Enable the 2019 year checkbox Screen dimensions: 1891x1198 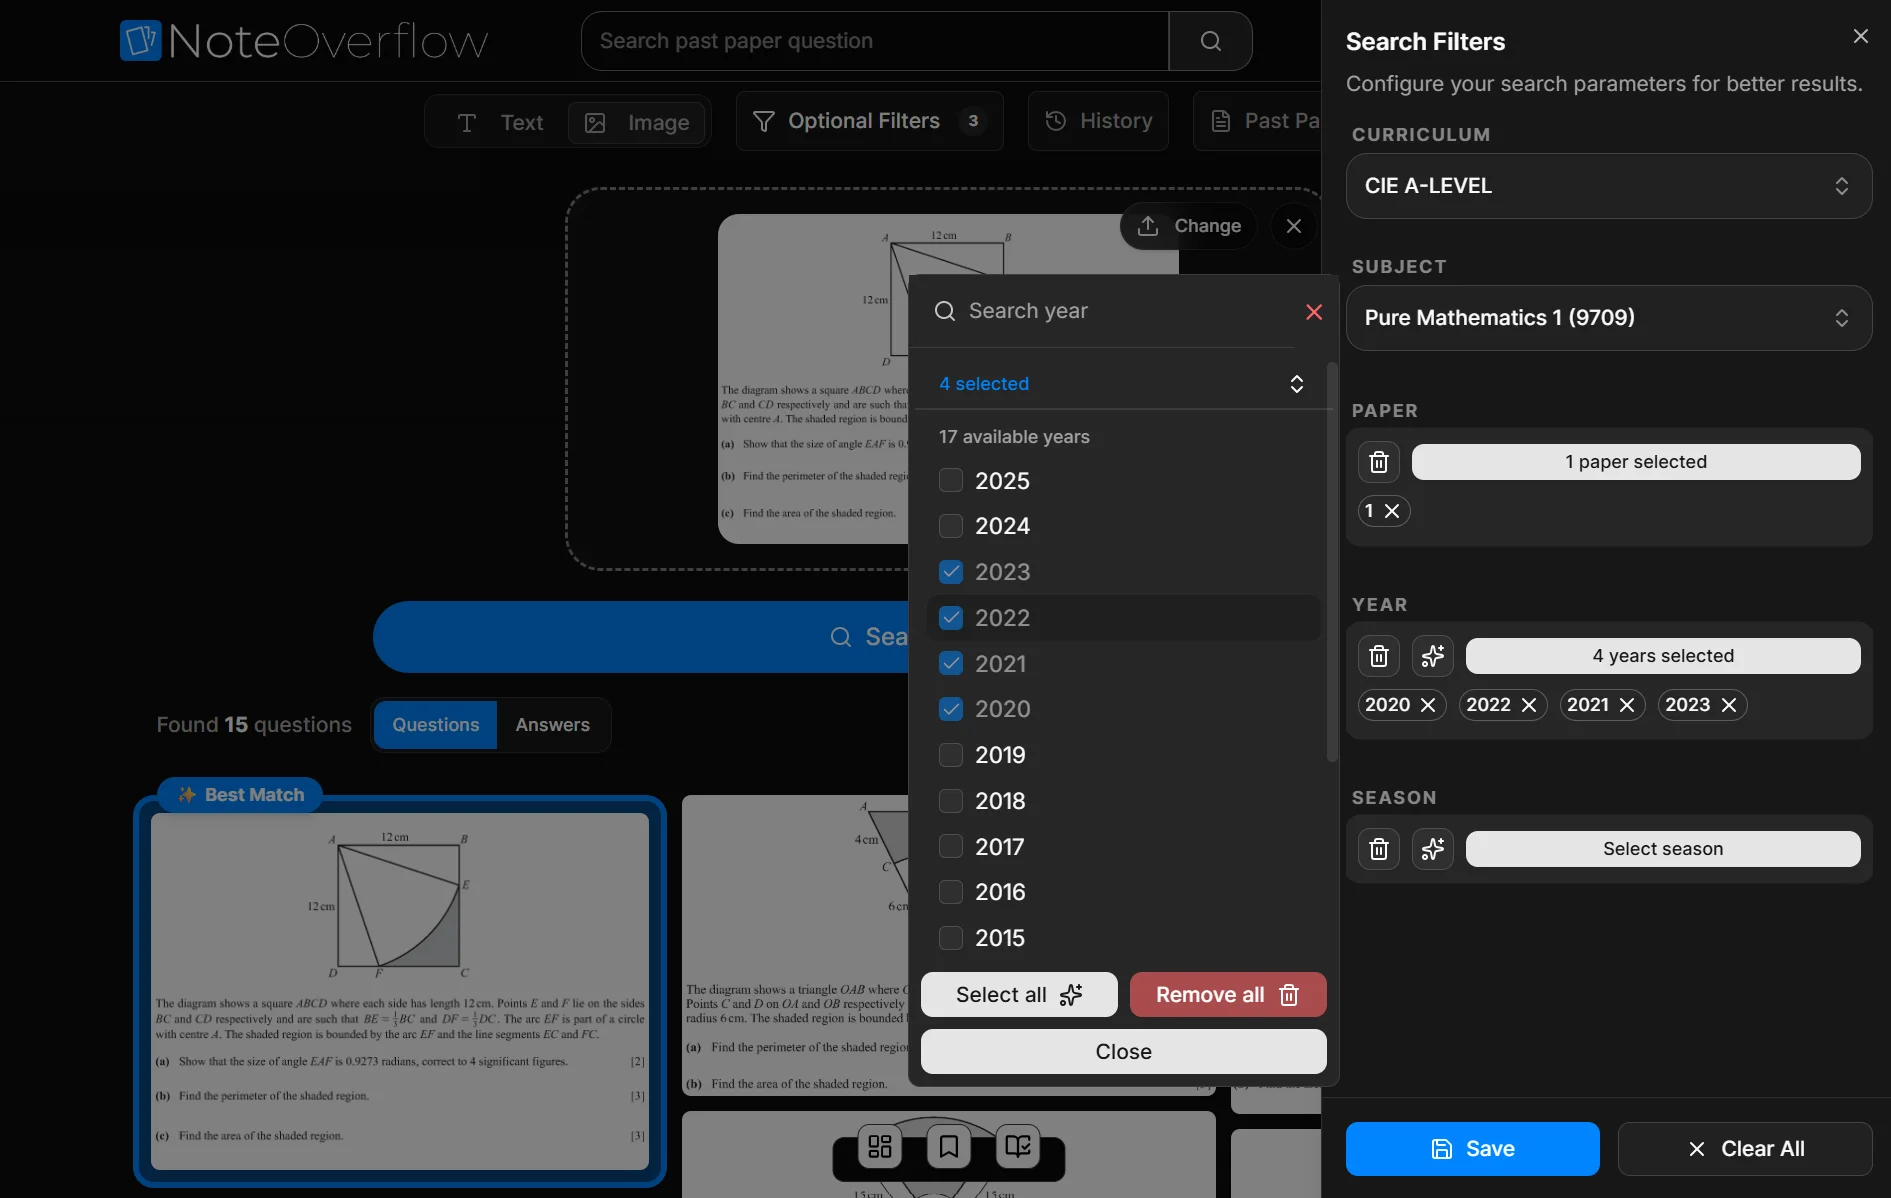950,755
